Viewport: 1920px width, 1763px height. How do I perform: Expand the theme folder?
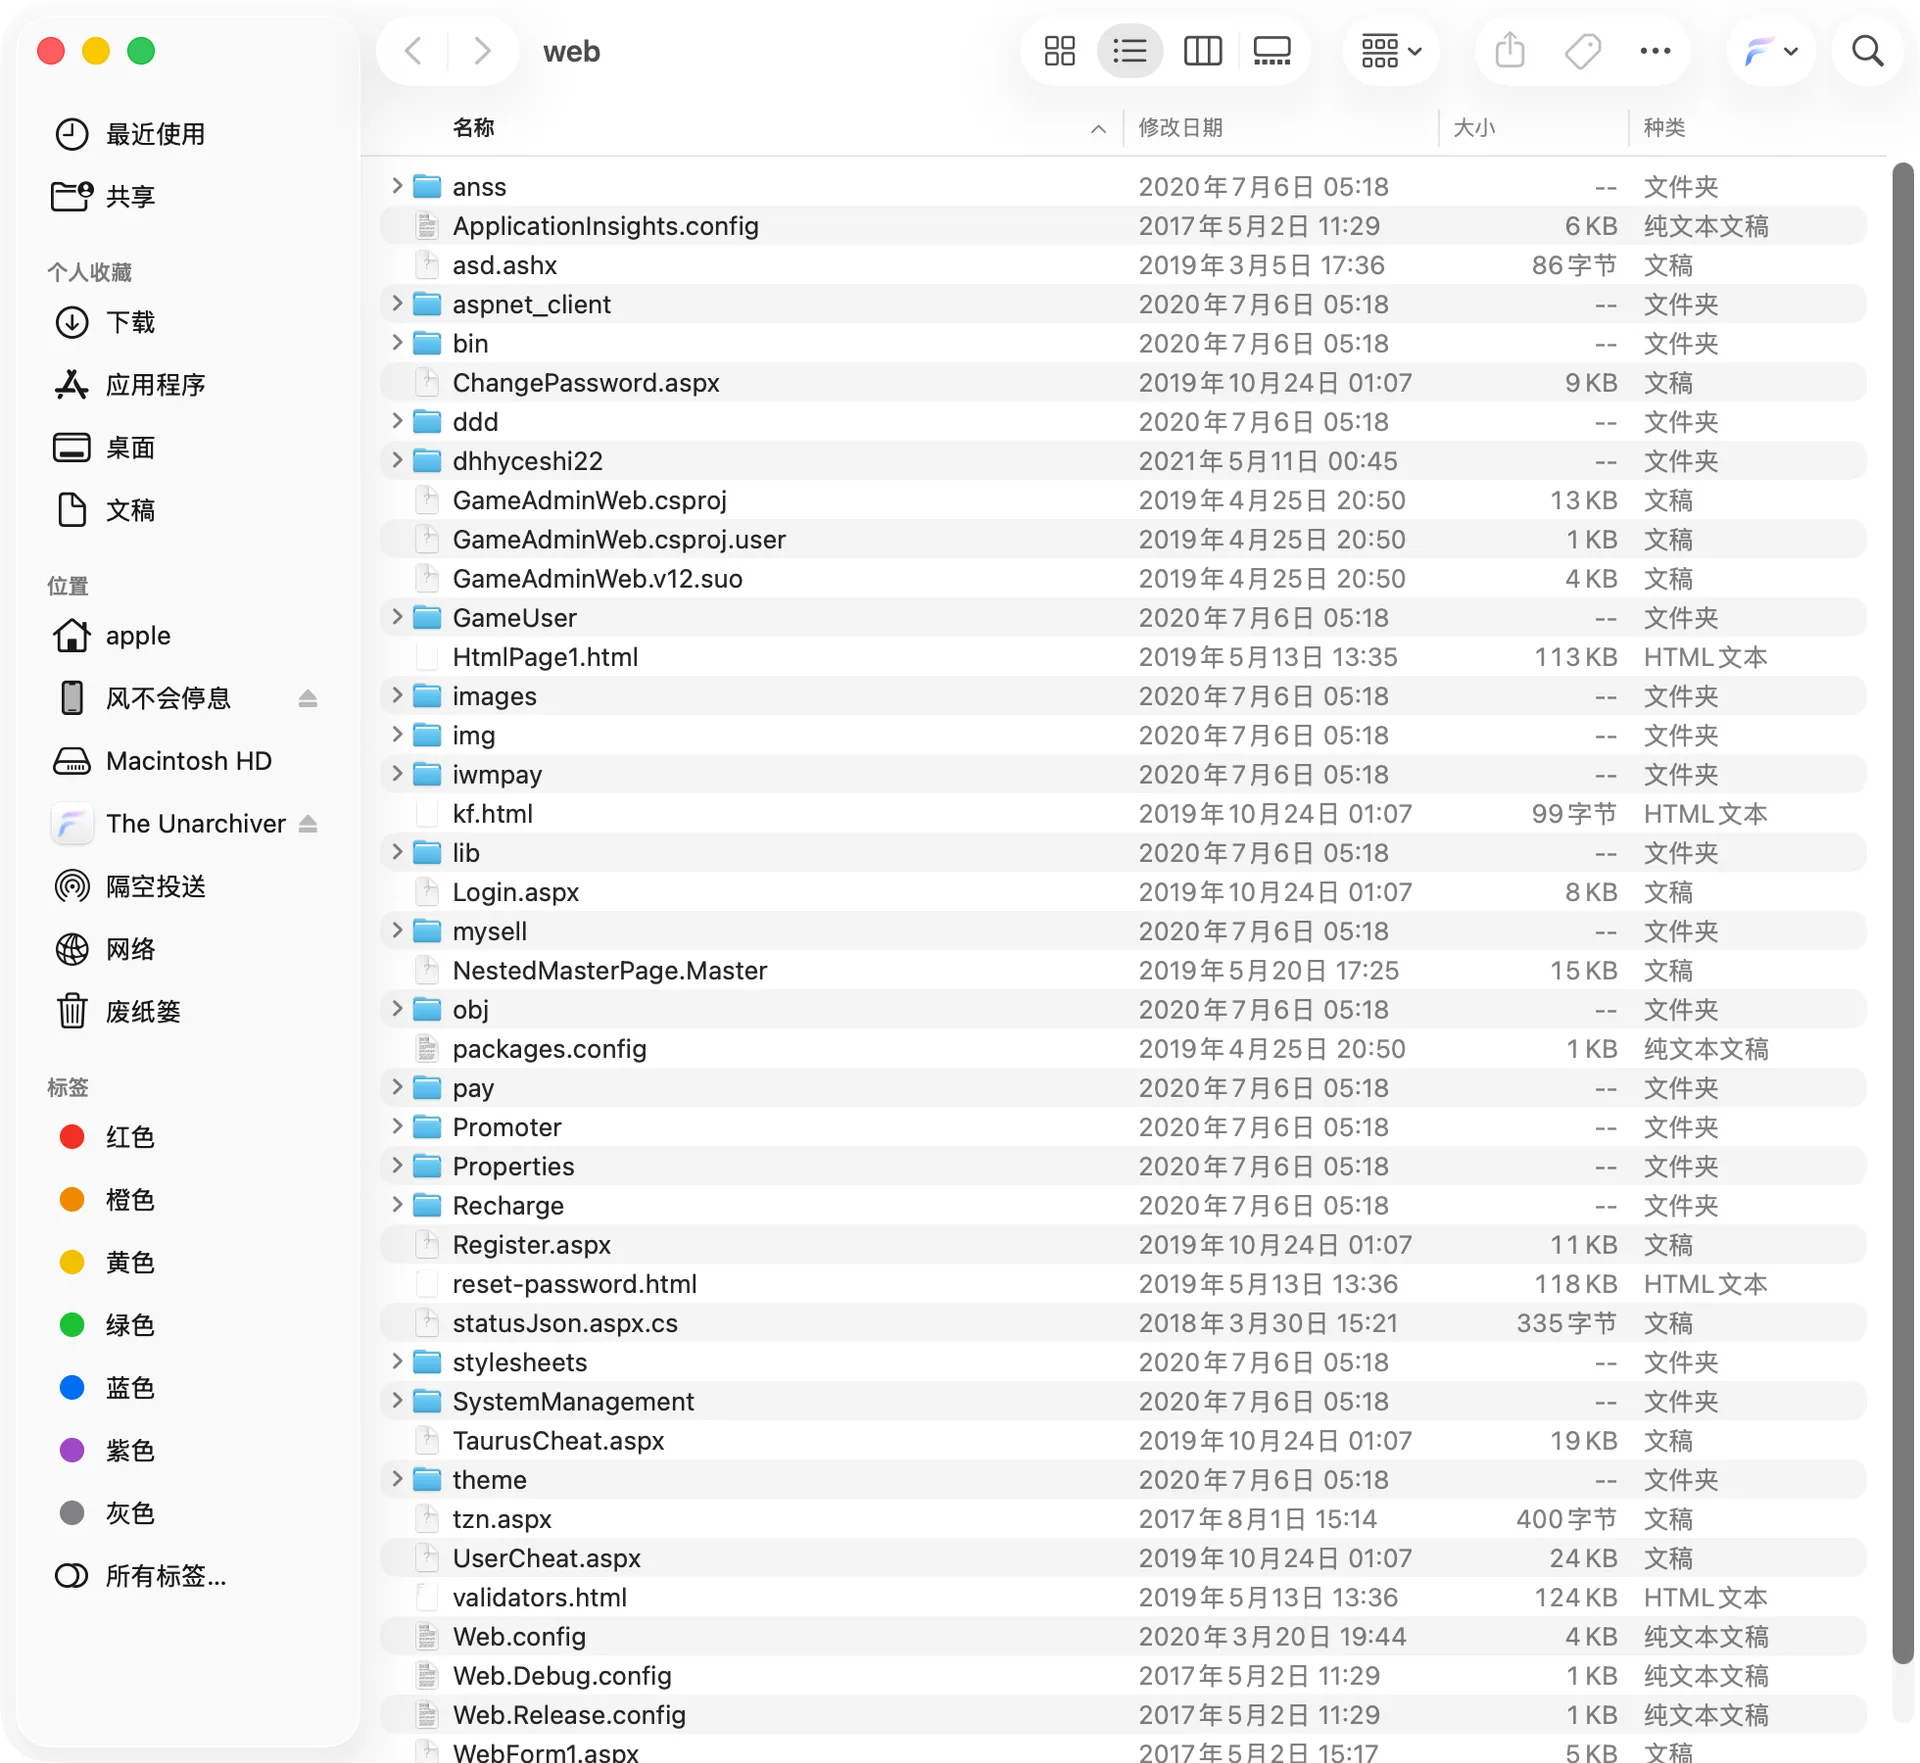click(x=397, y=1478)
